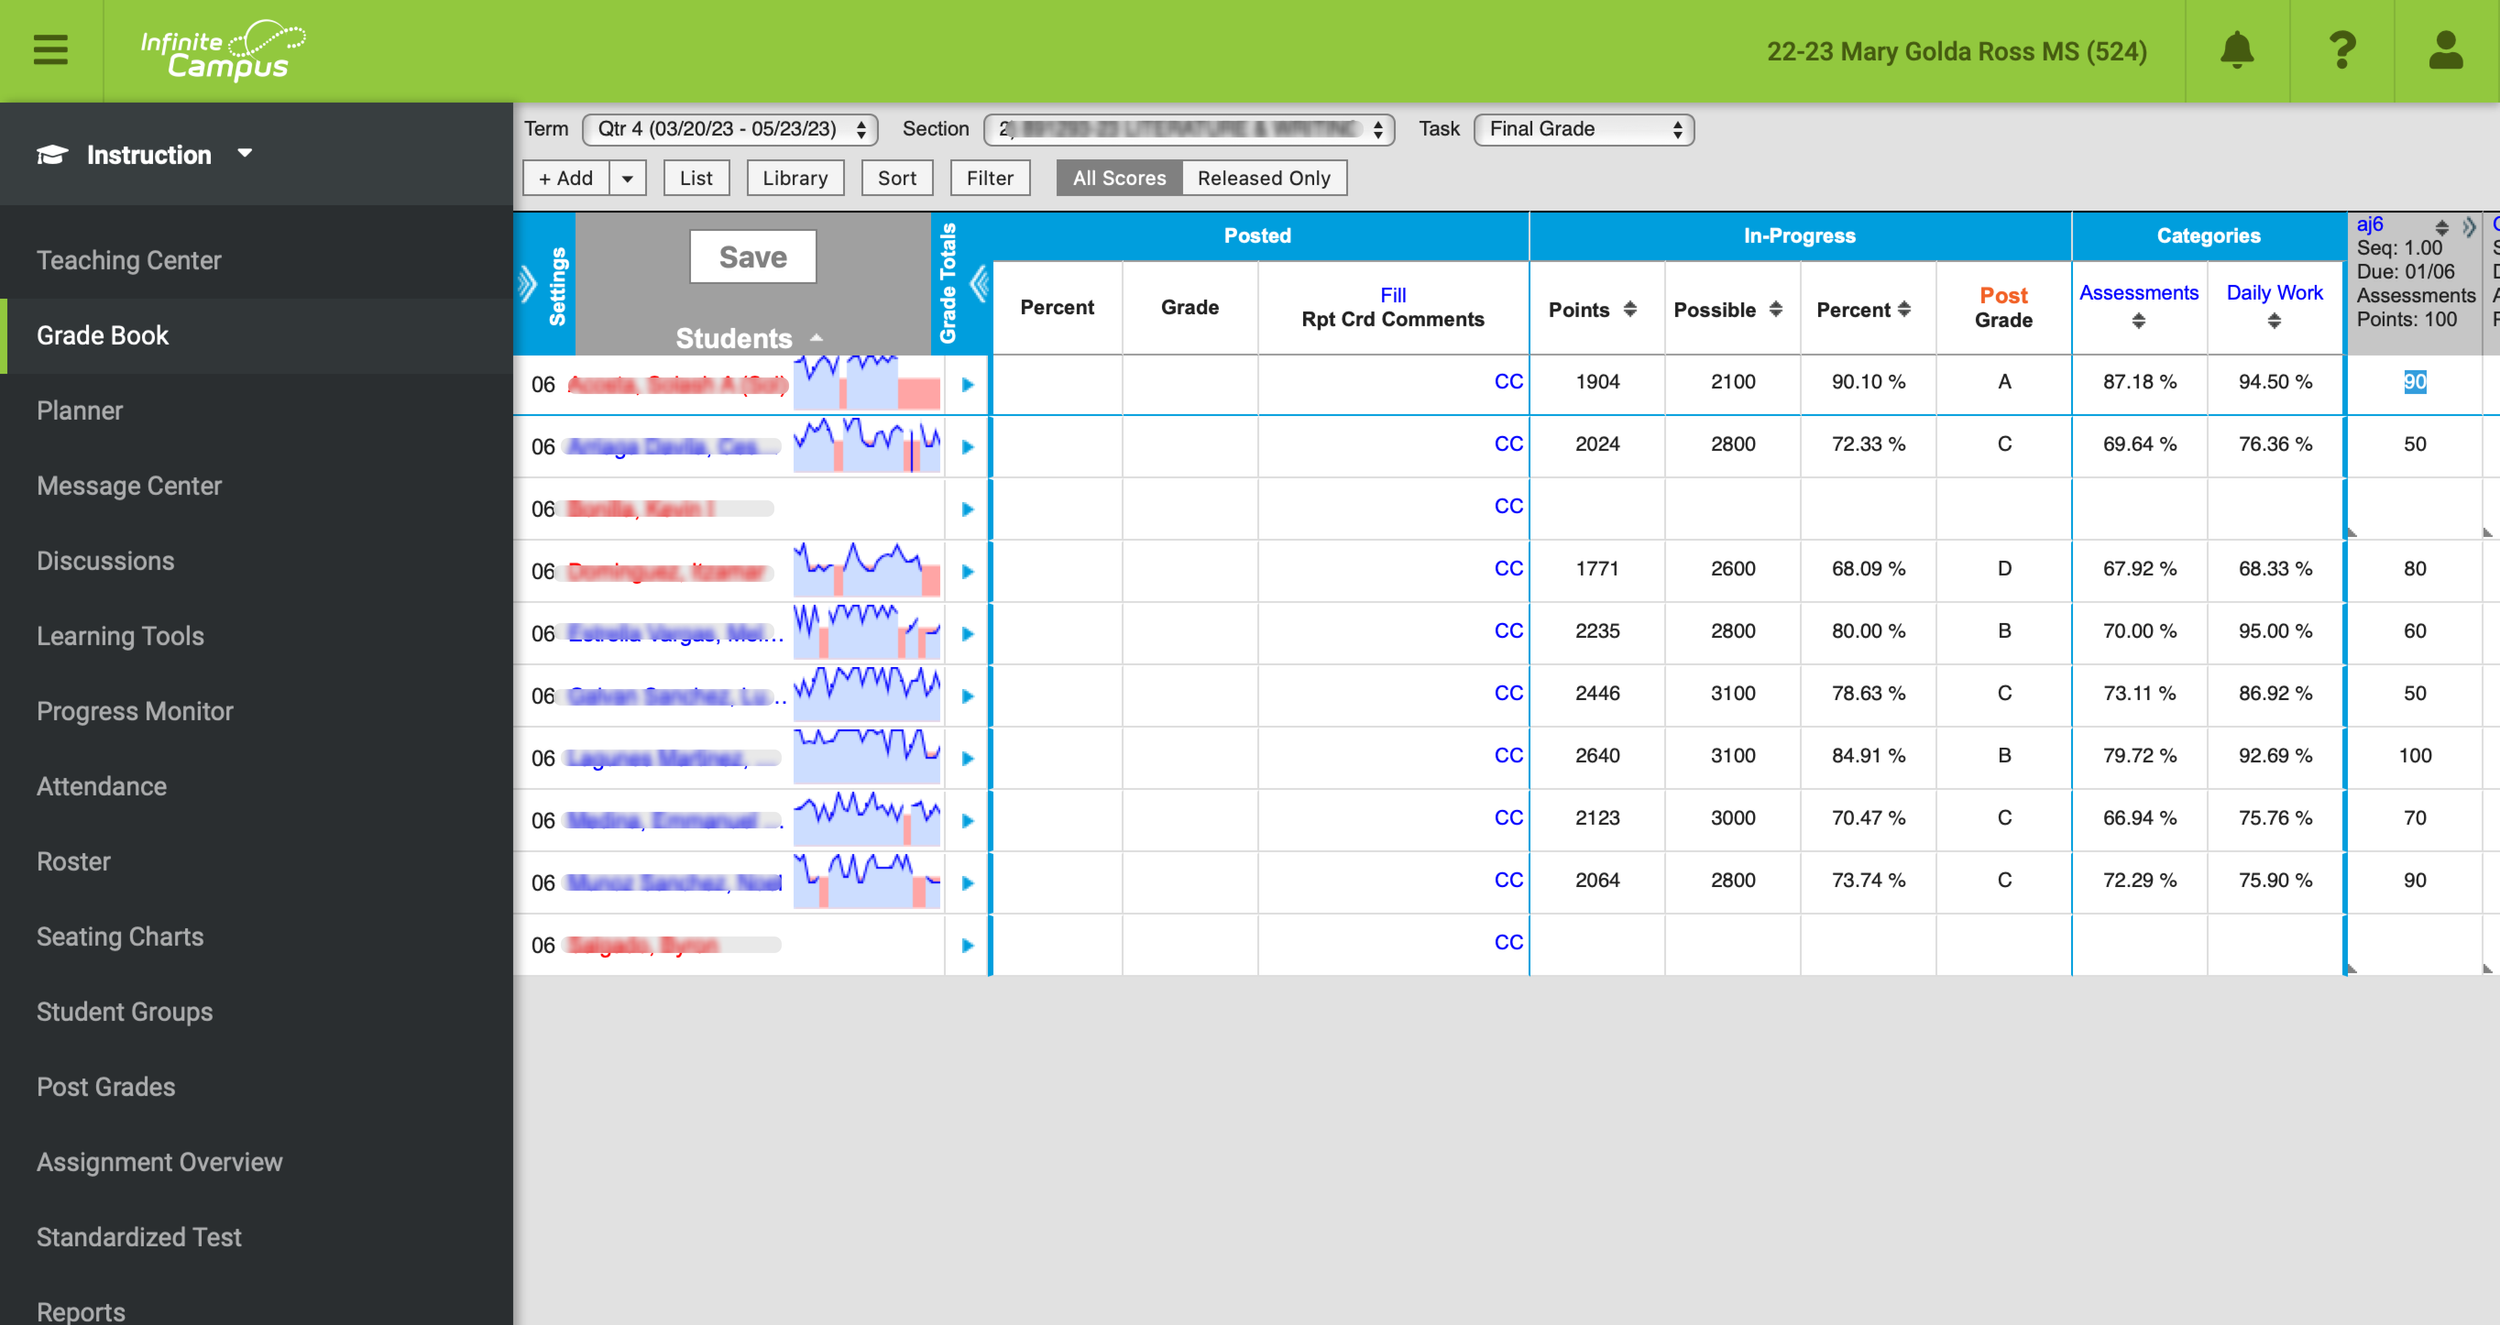Open the Task Final Grade dropdown
Image resolution: width=2500 pixels, height=1325 pixels.
tap(1583, 129)
